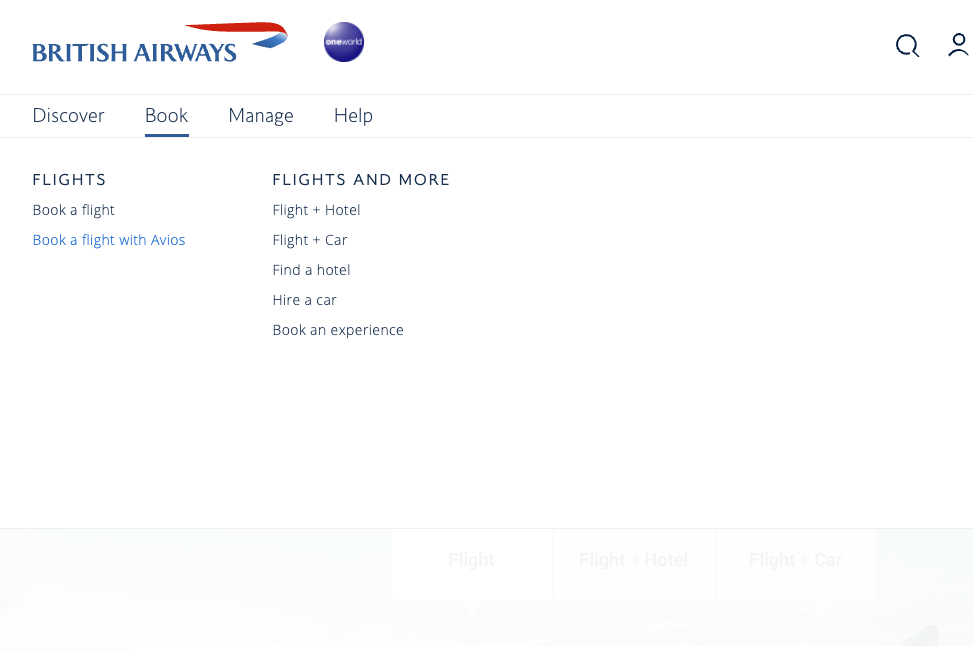The image size is (973, 653).
Task: Open the user account profile icon
Action: click(x=959, y=45)
